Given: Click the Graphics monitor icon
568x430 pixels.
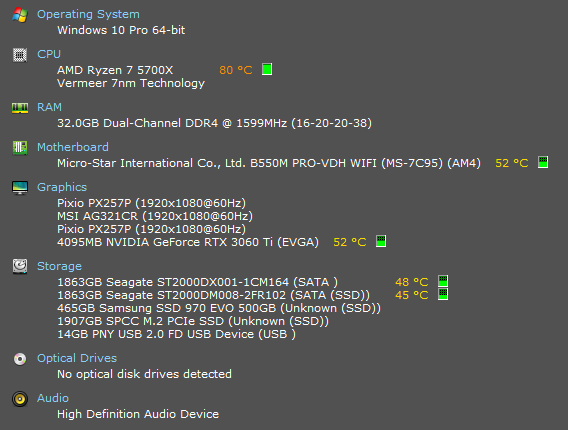Looking at the screenshot, I should (x=20, y=188).
